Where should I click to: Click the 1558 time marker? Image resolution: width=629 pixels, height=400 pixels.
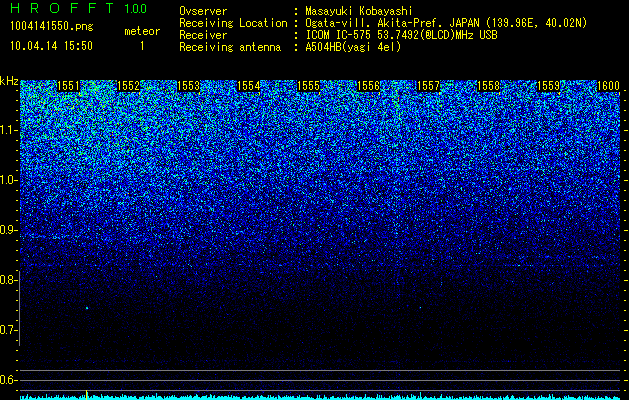click(x=489, y=86)
